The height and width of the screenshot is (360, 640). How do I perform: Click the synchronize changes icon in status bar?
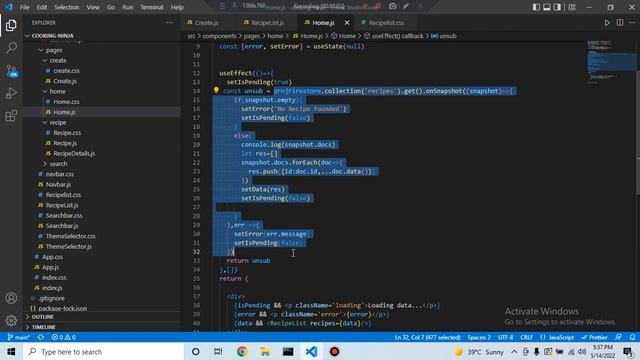[41, 337]
